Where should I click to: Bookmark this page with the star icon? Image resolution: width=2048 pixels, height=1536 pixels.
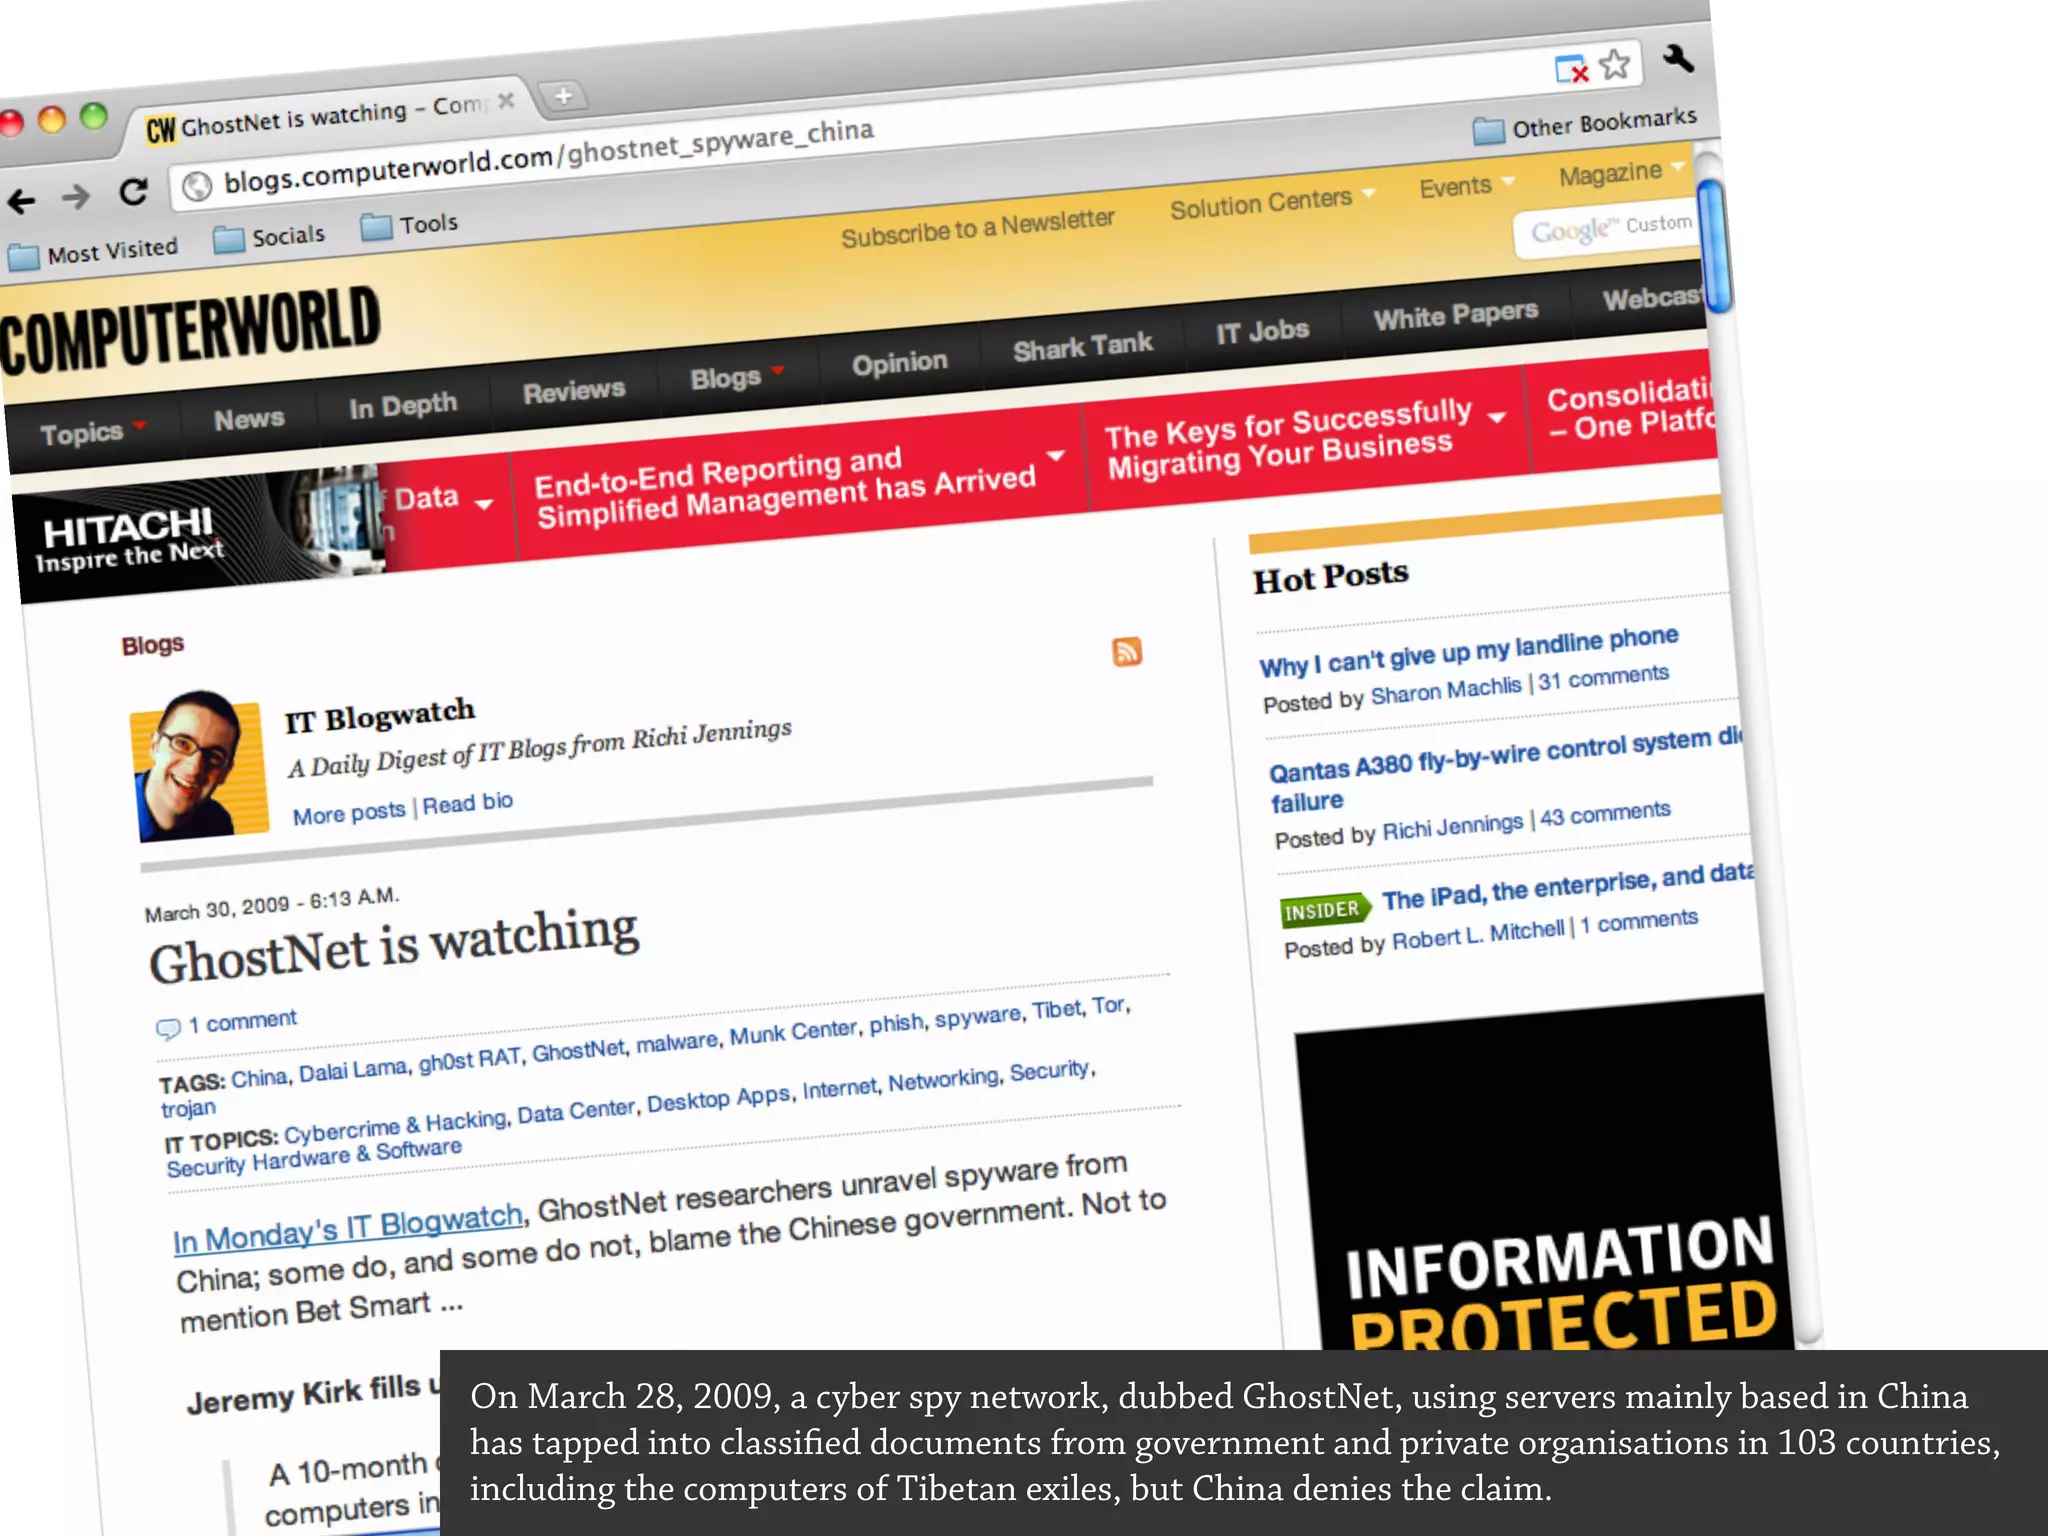pos(1614,65)
